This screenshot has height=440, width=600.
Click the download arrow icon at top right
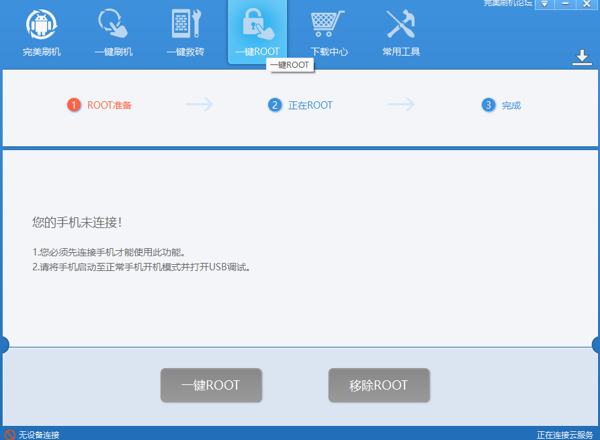tap(582, 58)
